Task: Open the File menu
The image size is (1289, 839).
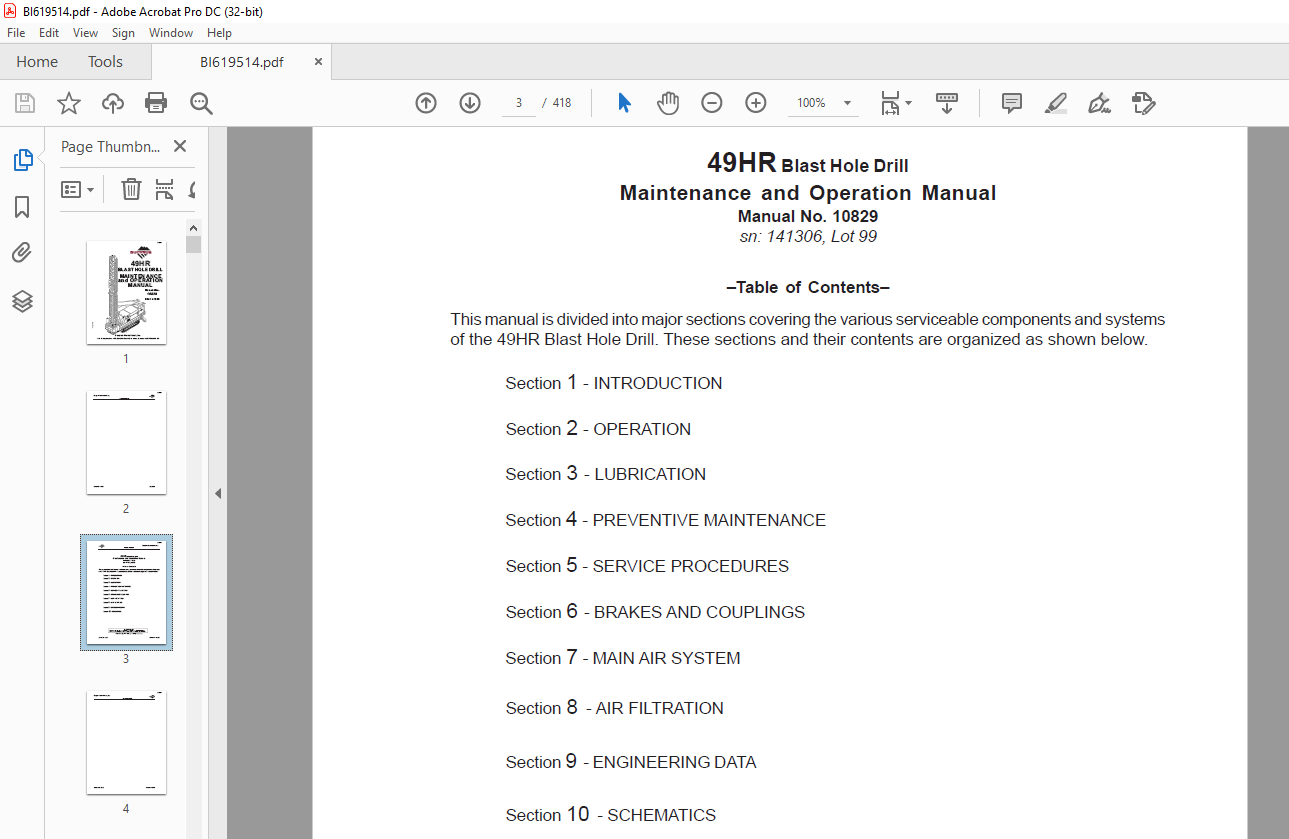Action: pos(16,33)
